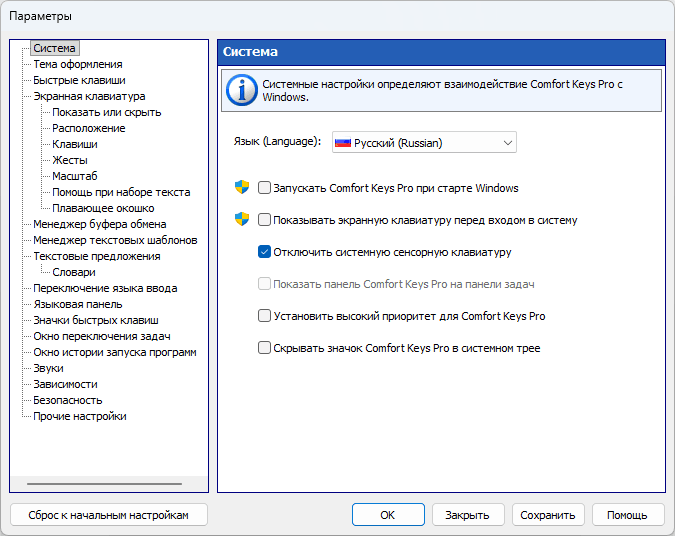Image resolution: width=675 pixels, height=536 pixels.
Task: Select Масштаб in the tree
Action: 75,176
